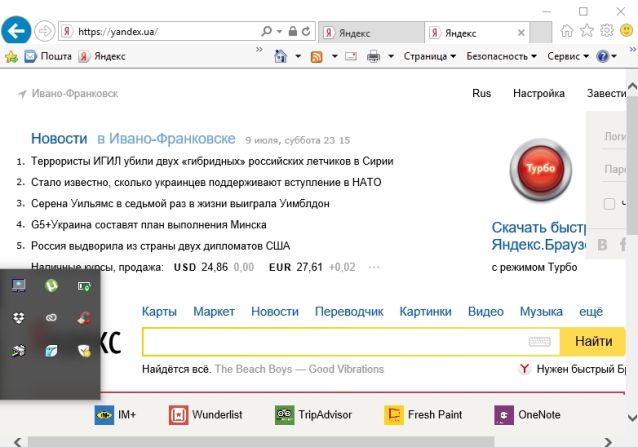Open the on-screen keyboard in search box

[539, 342]
